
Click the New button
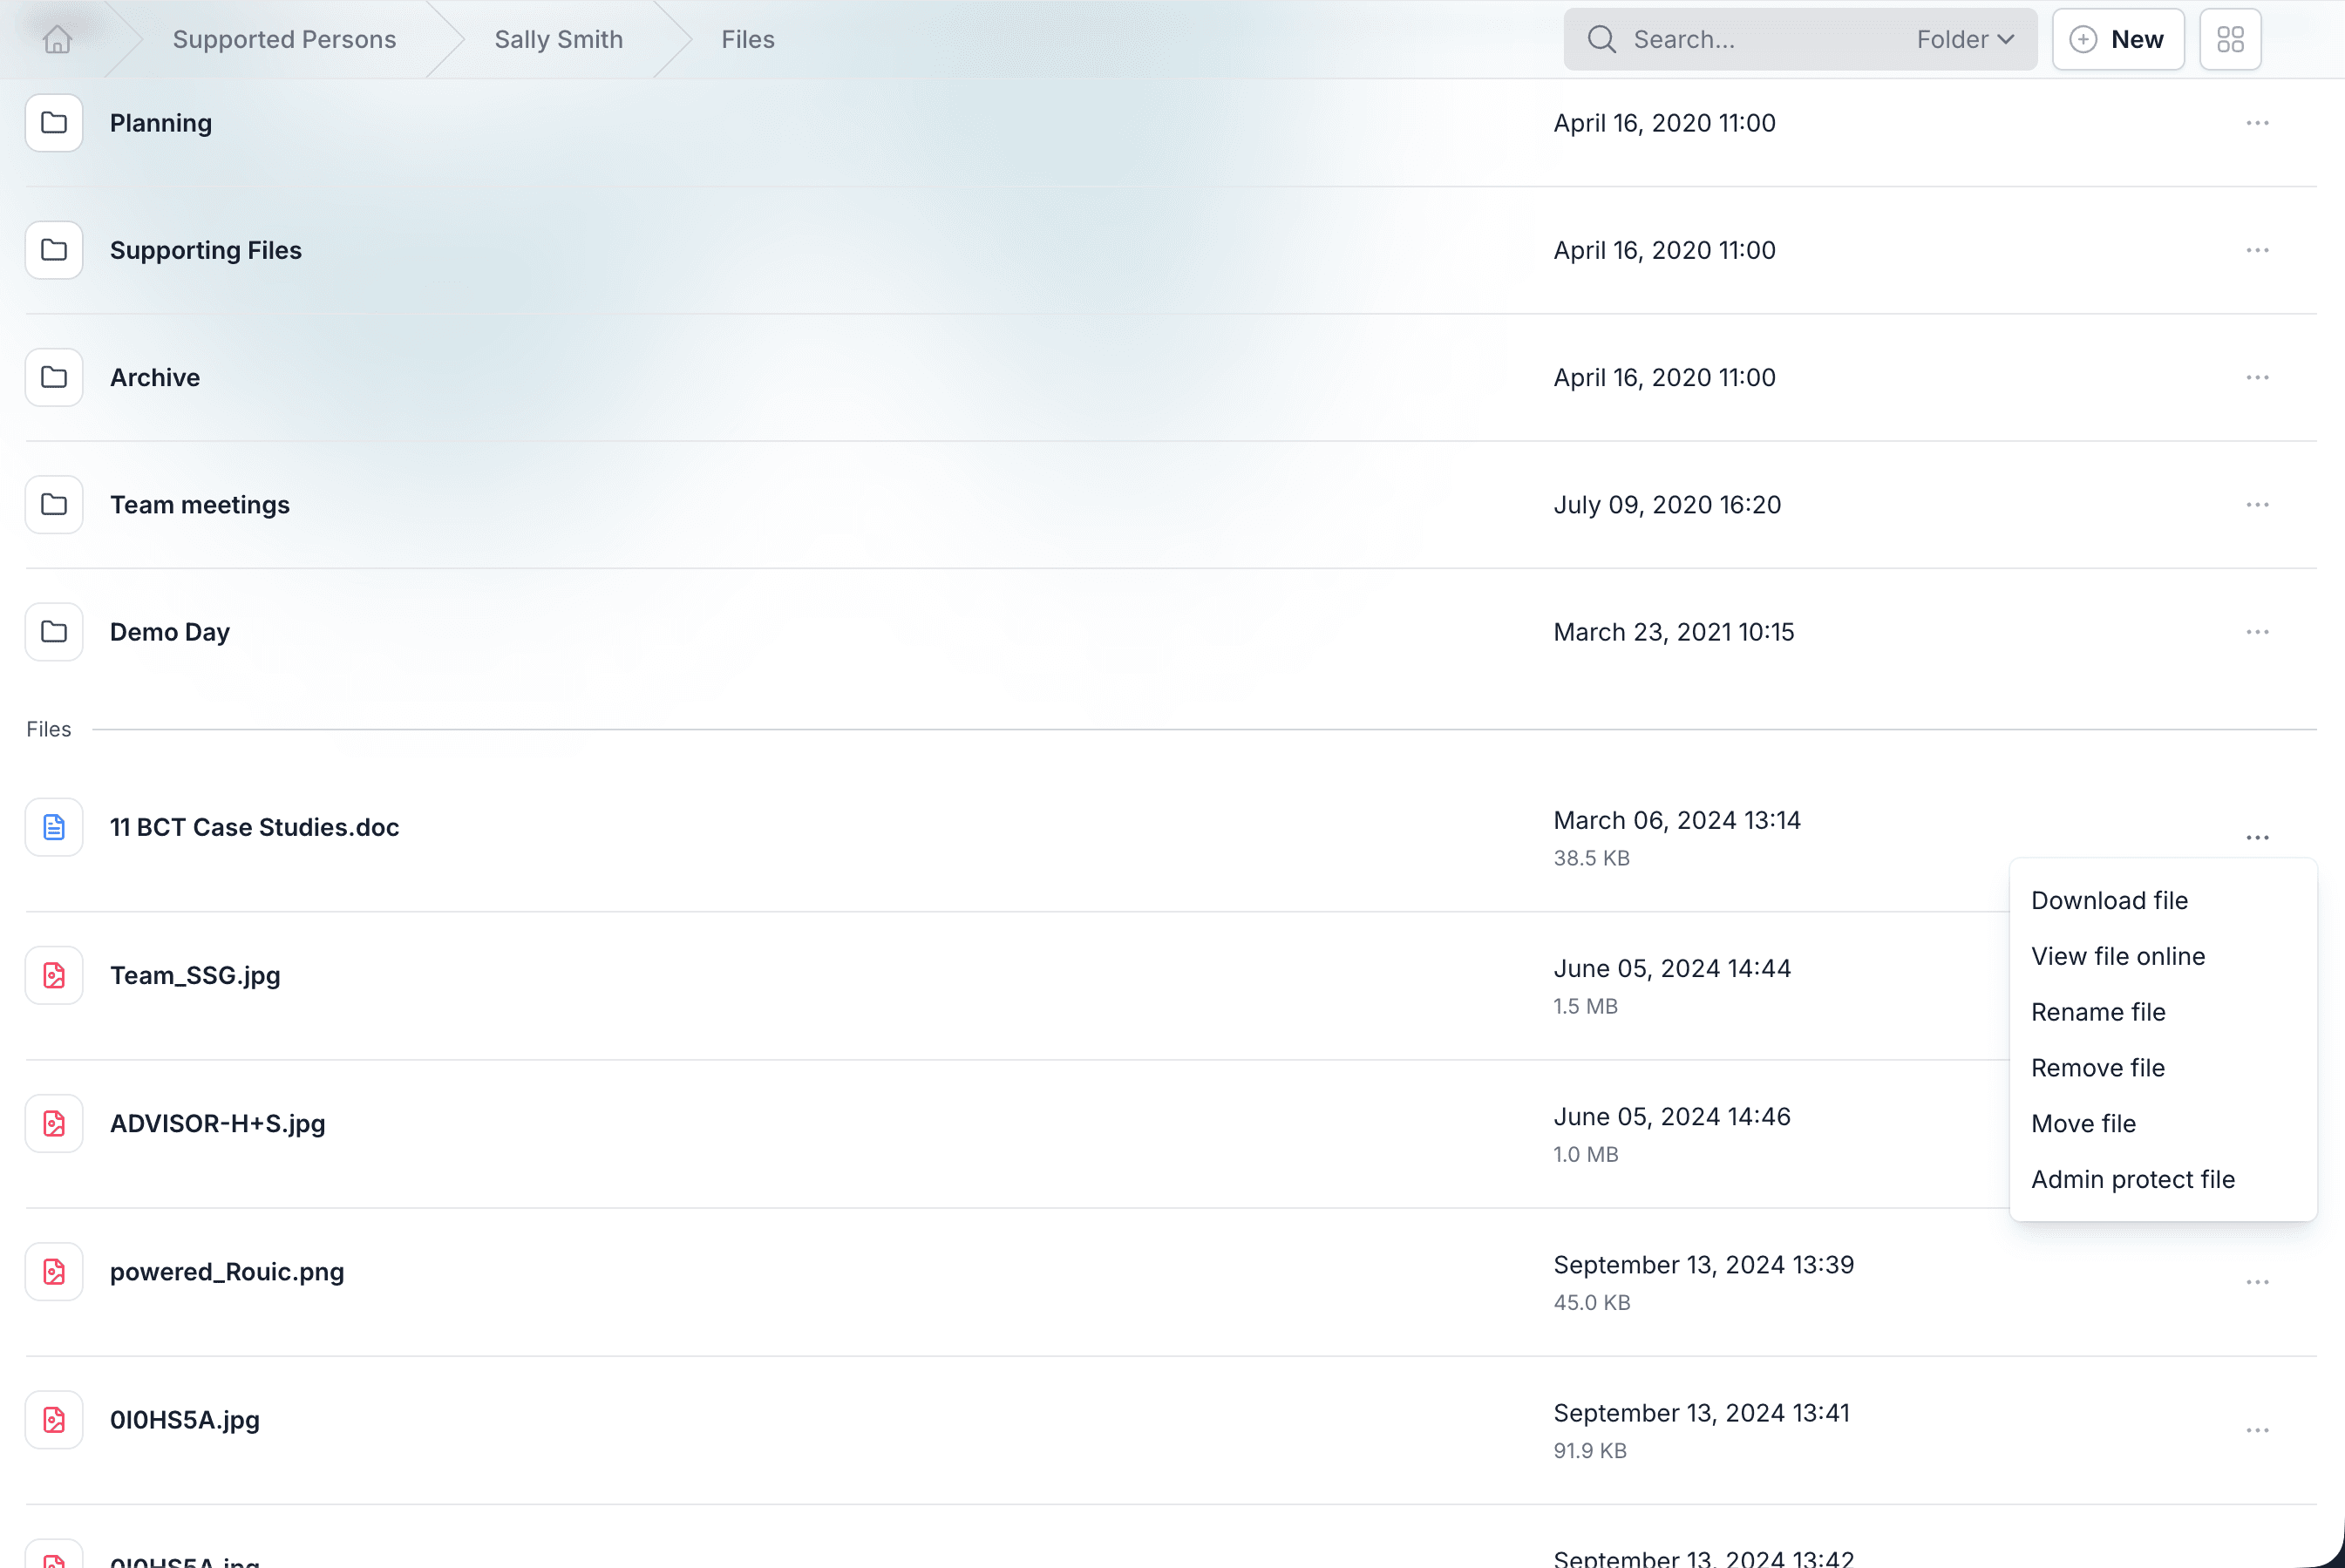[2118, 39]
